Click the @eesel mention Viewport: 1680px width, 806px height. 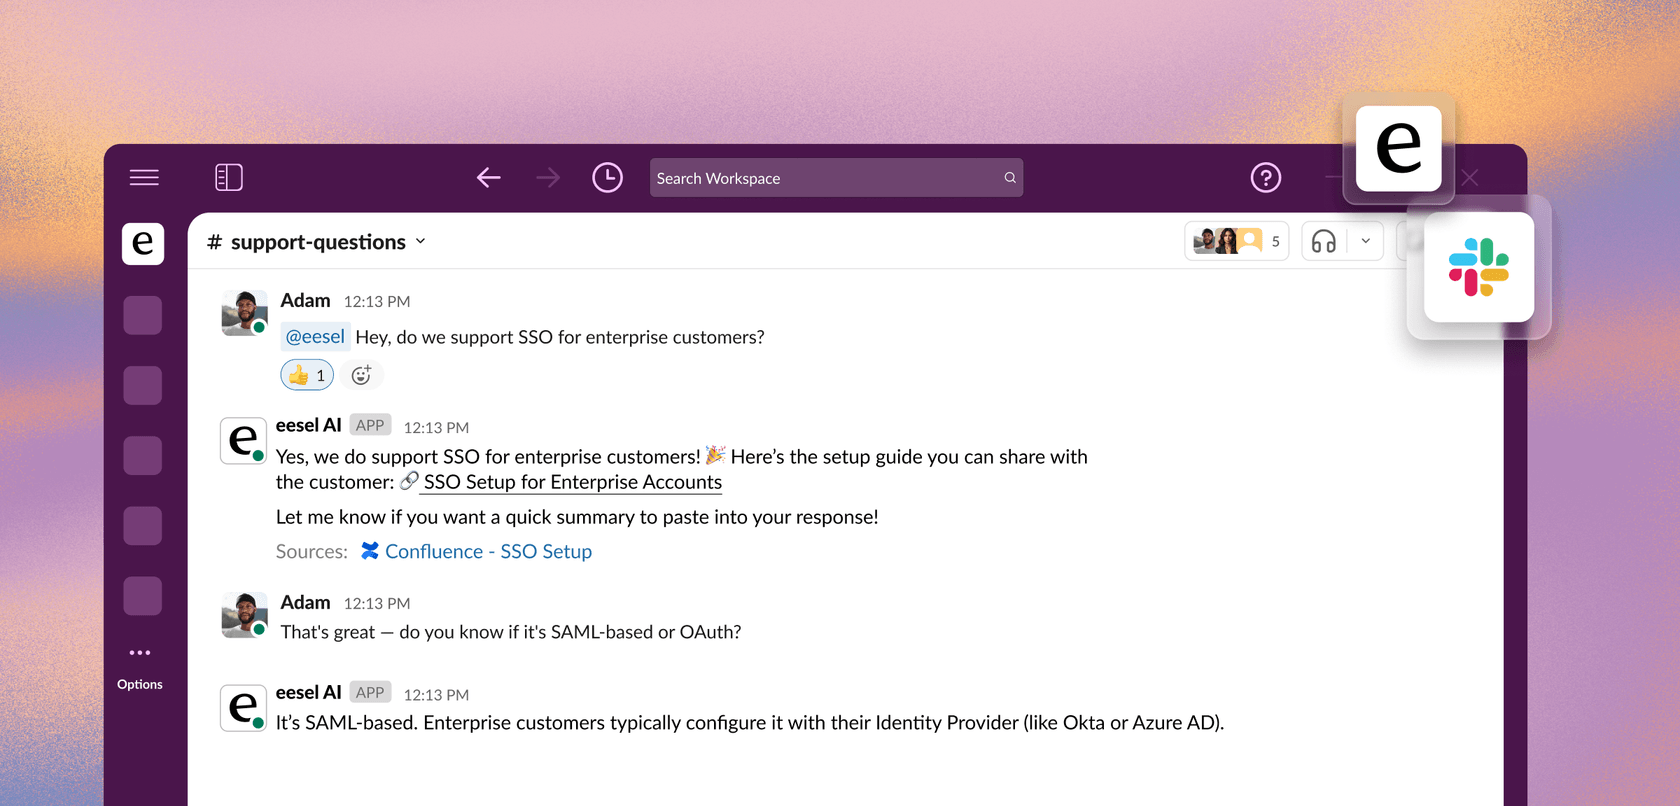click(315, 337)
